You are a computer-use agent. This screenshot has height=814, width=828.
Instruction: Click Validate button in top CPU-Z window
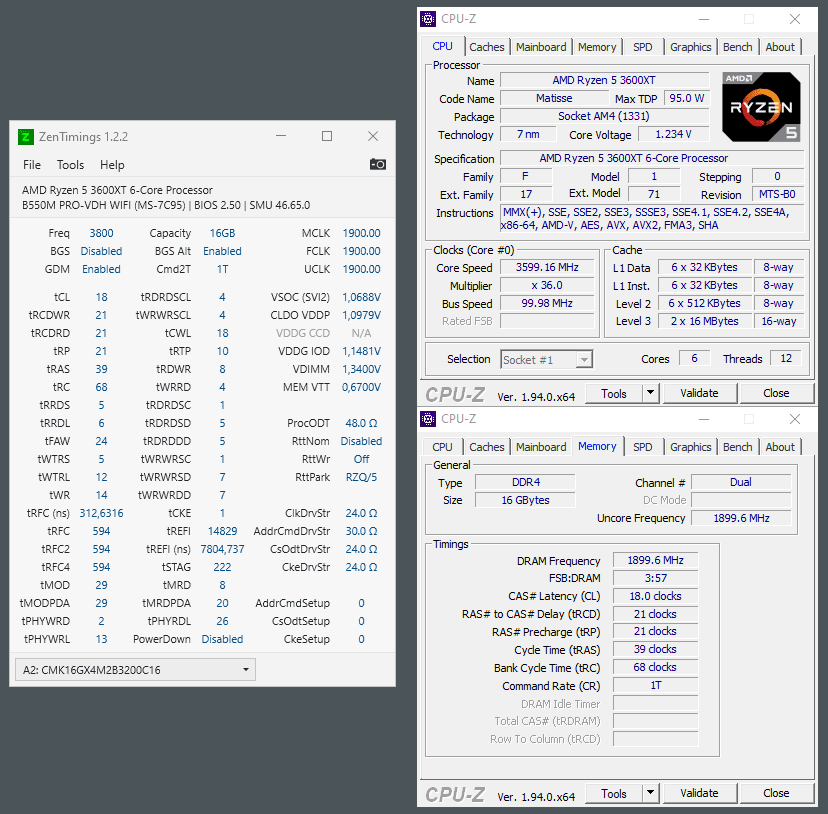point(699,393)
